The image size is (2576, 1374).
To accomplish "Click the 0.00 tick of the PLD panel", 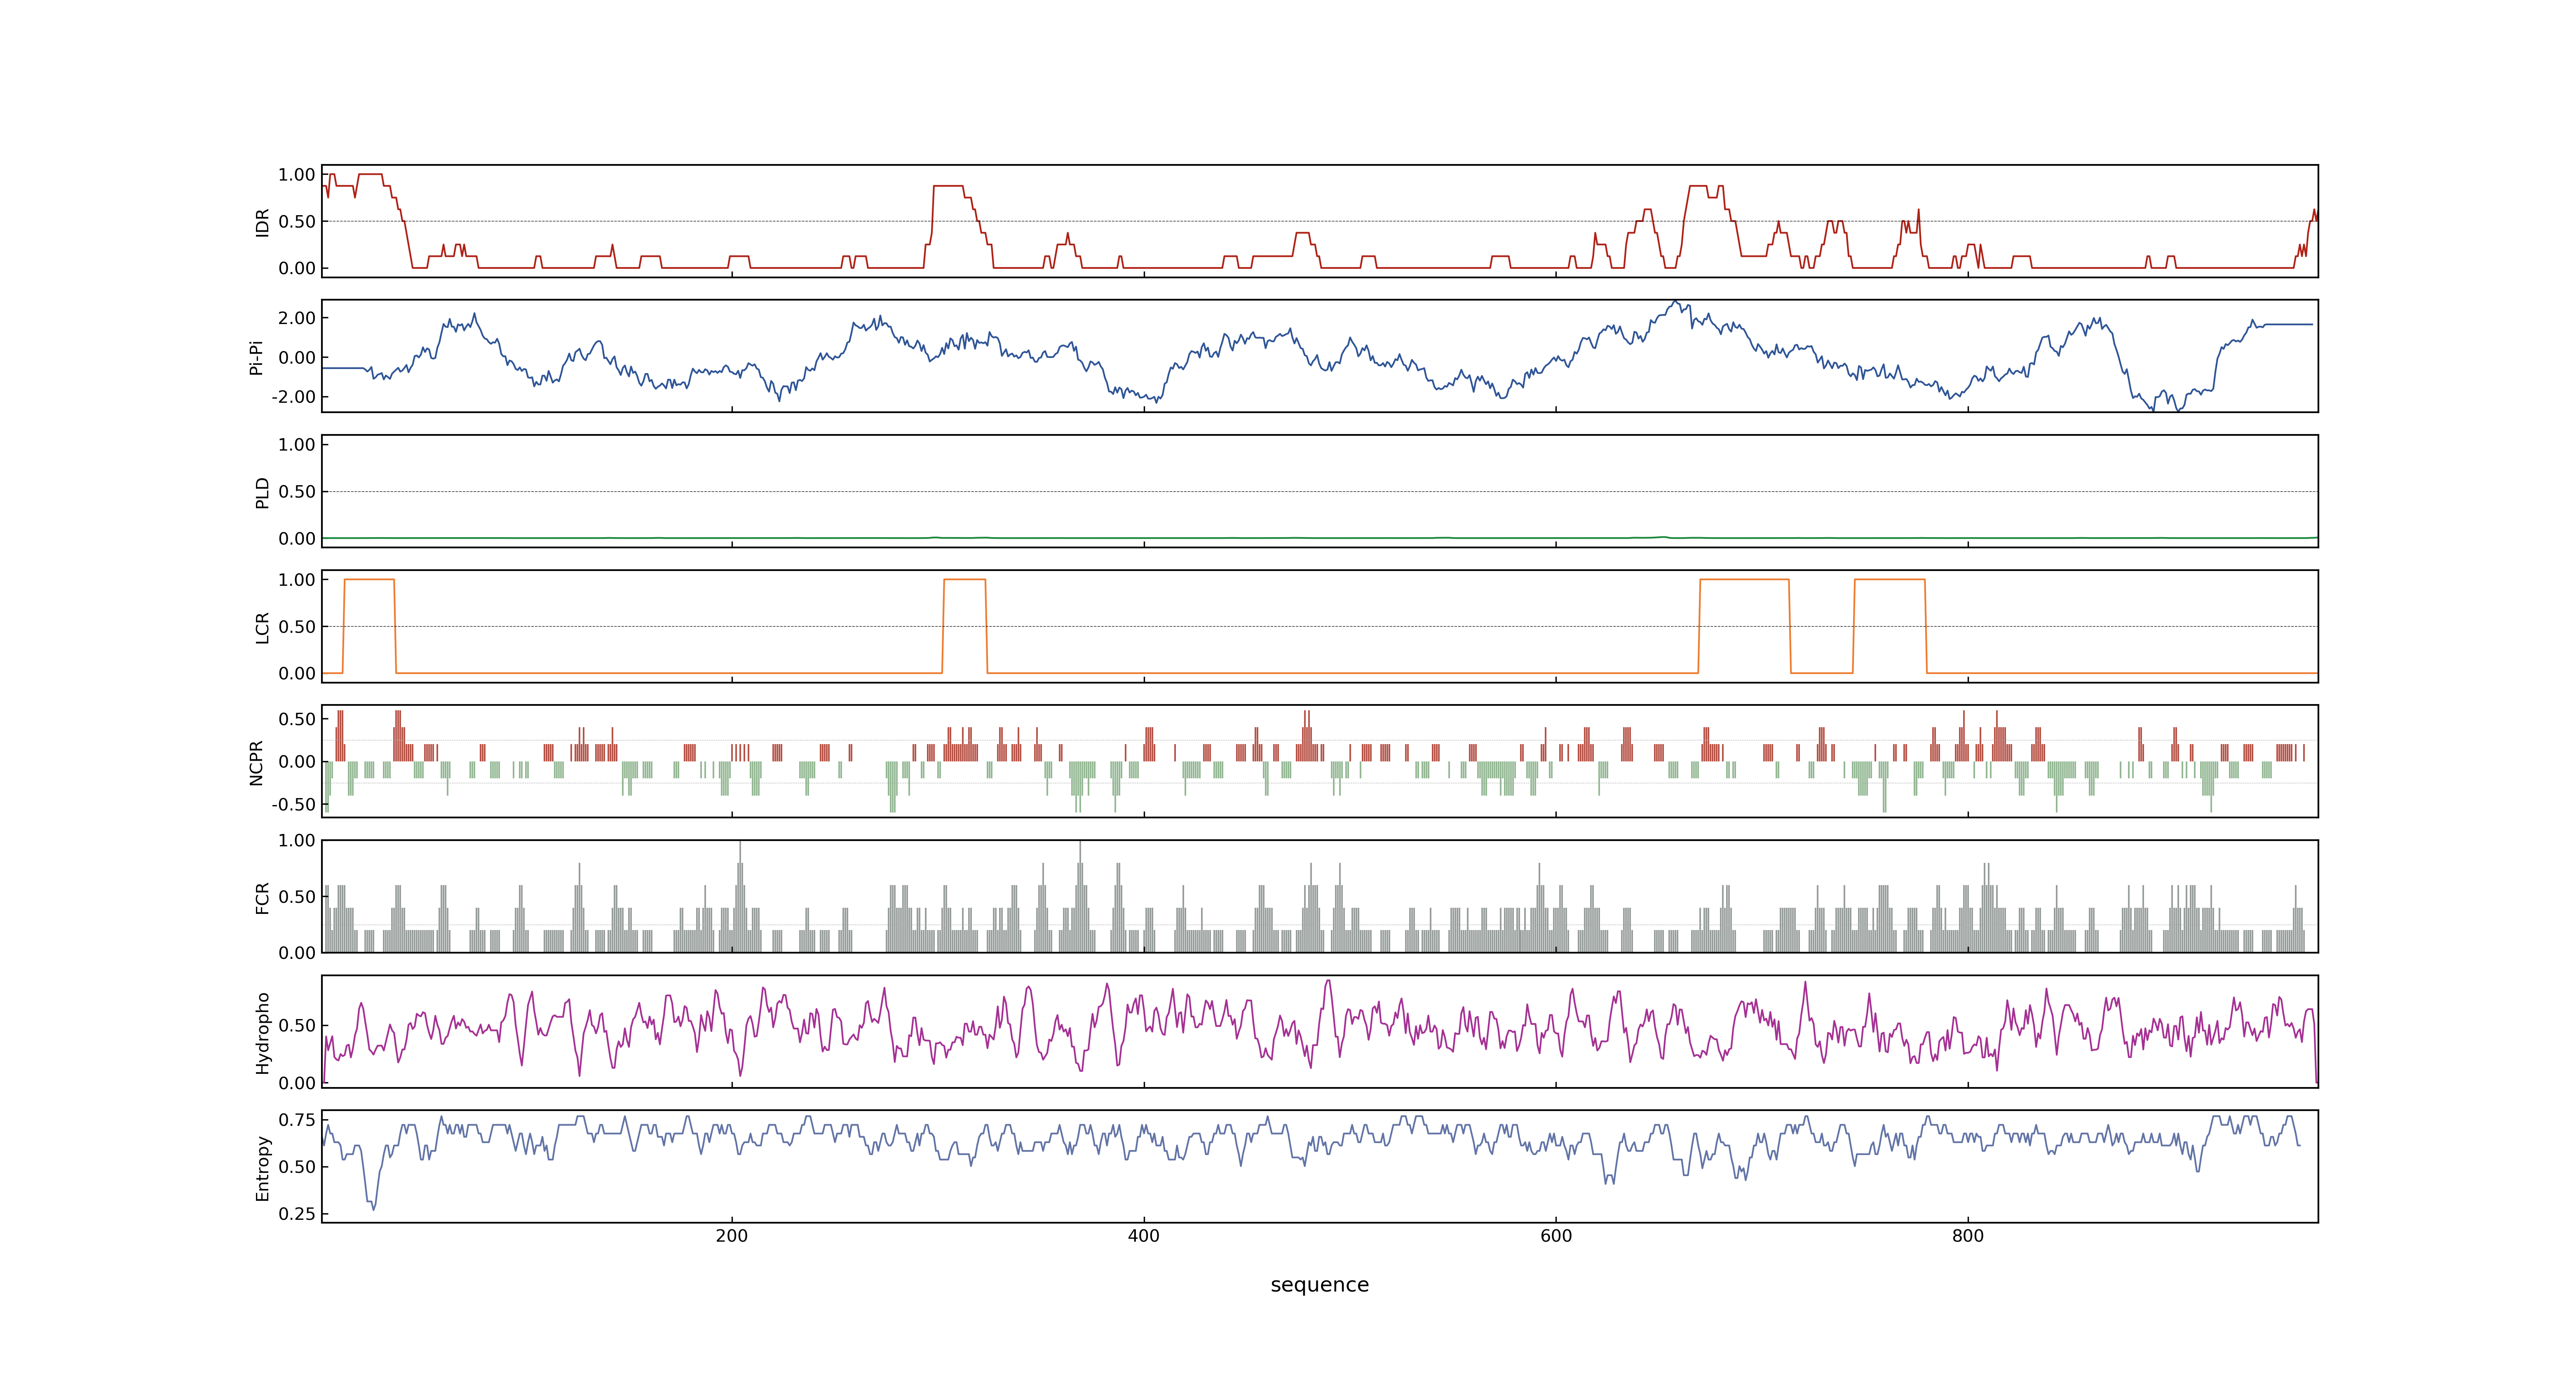I will point(297,539).
